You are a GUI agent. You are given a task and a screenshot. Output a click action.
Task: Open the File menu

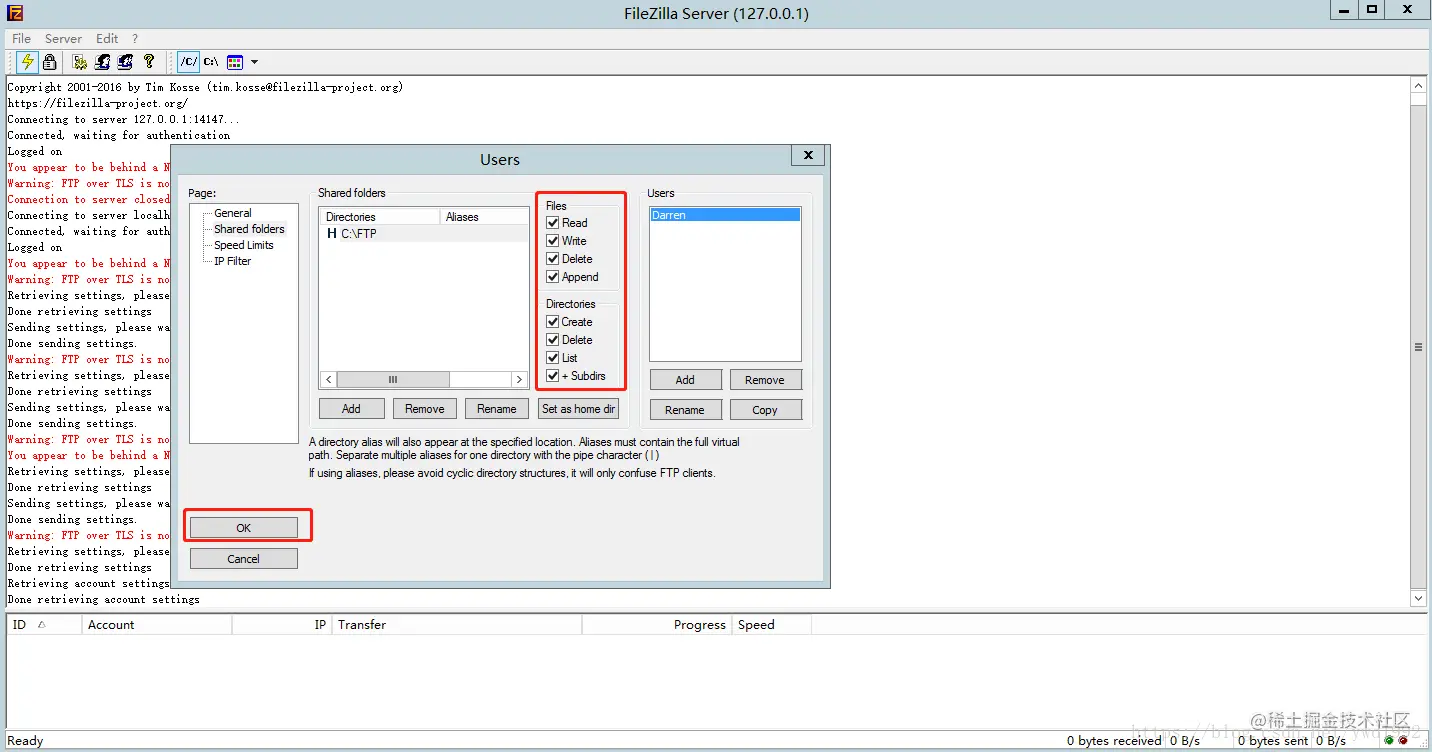[21, 38]
